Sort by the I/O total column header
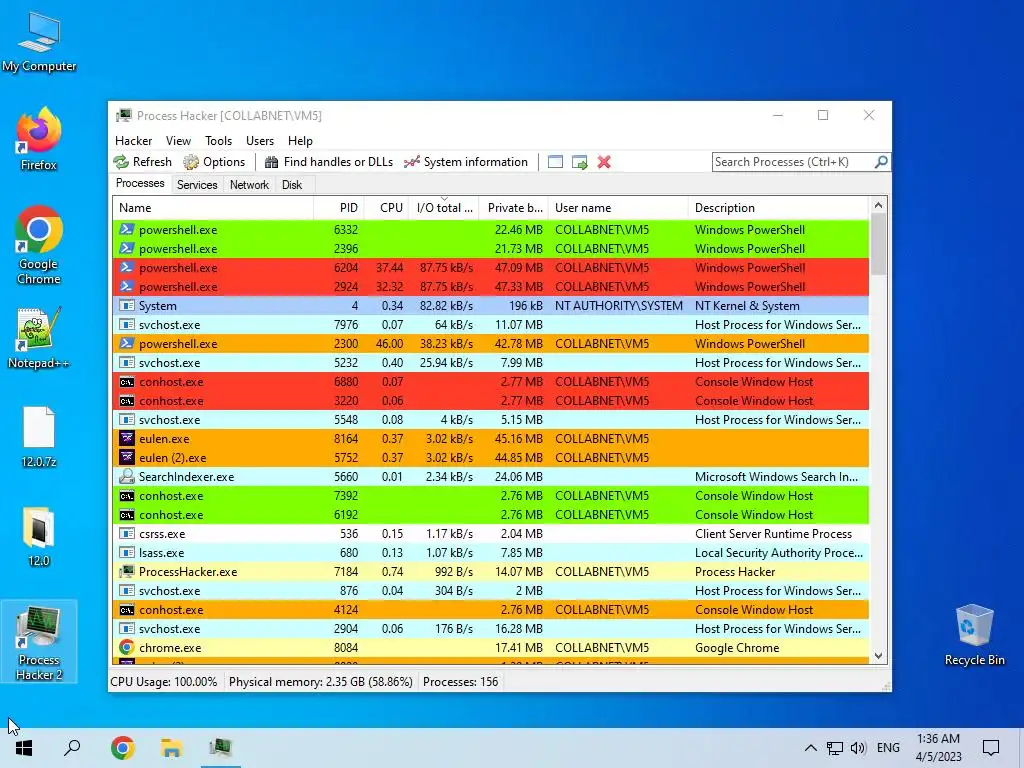The image size is (1024, 768). pos(444,208)
